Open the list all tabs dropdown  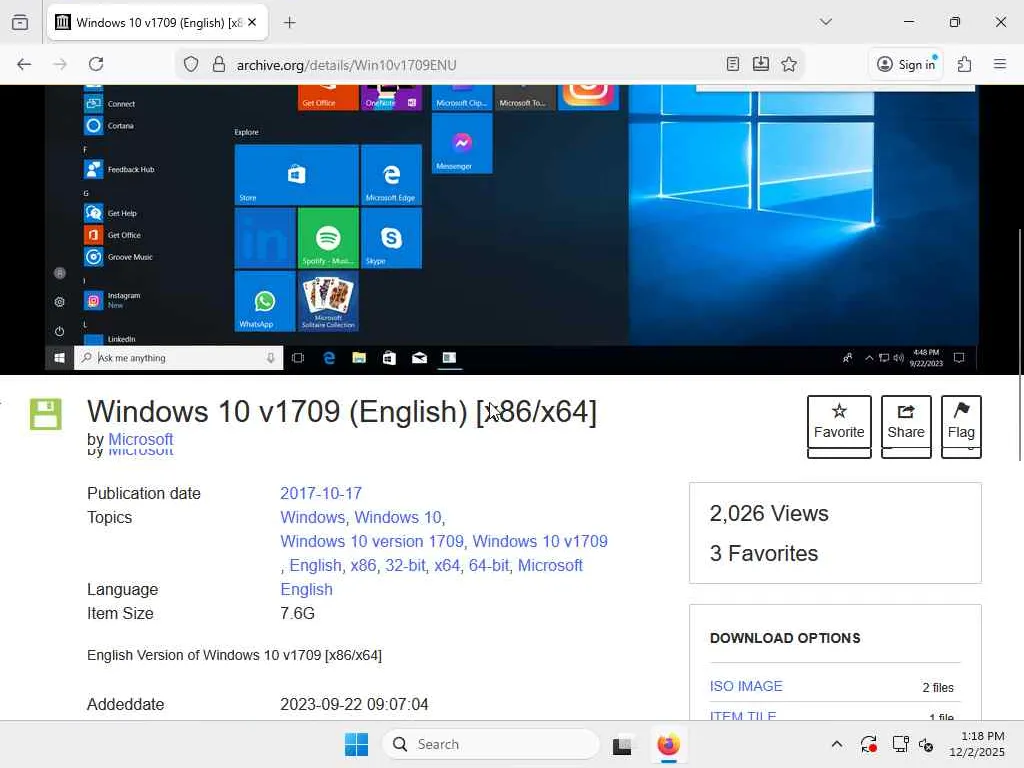825,22
